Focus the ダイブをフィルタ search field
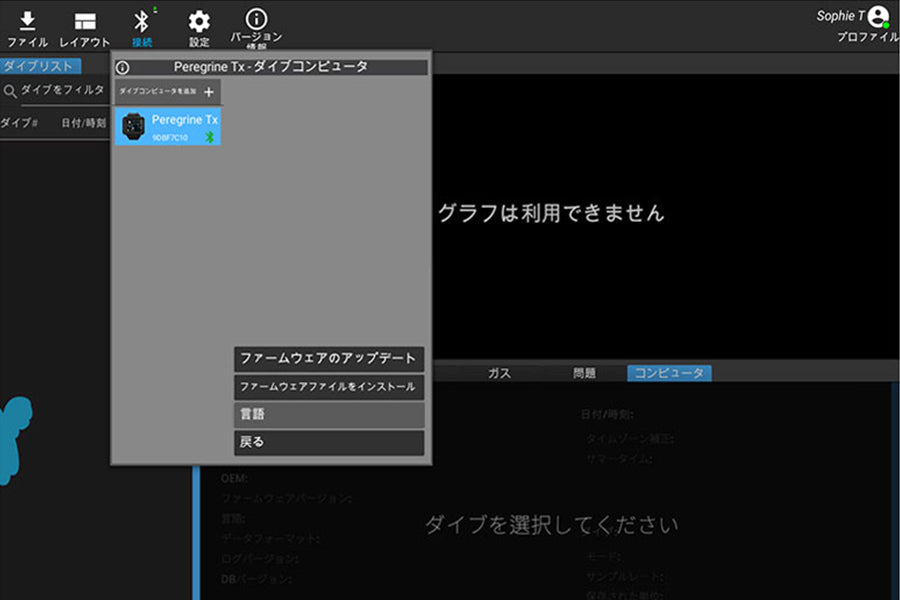This screenshot has width=900, height=600. click(x=62, y=90)
